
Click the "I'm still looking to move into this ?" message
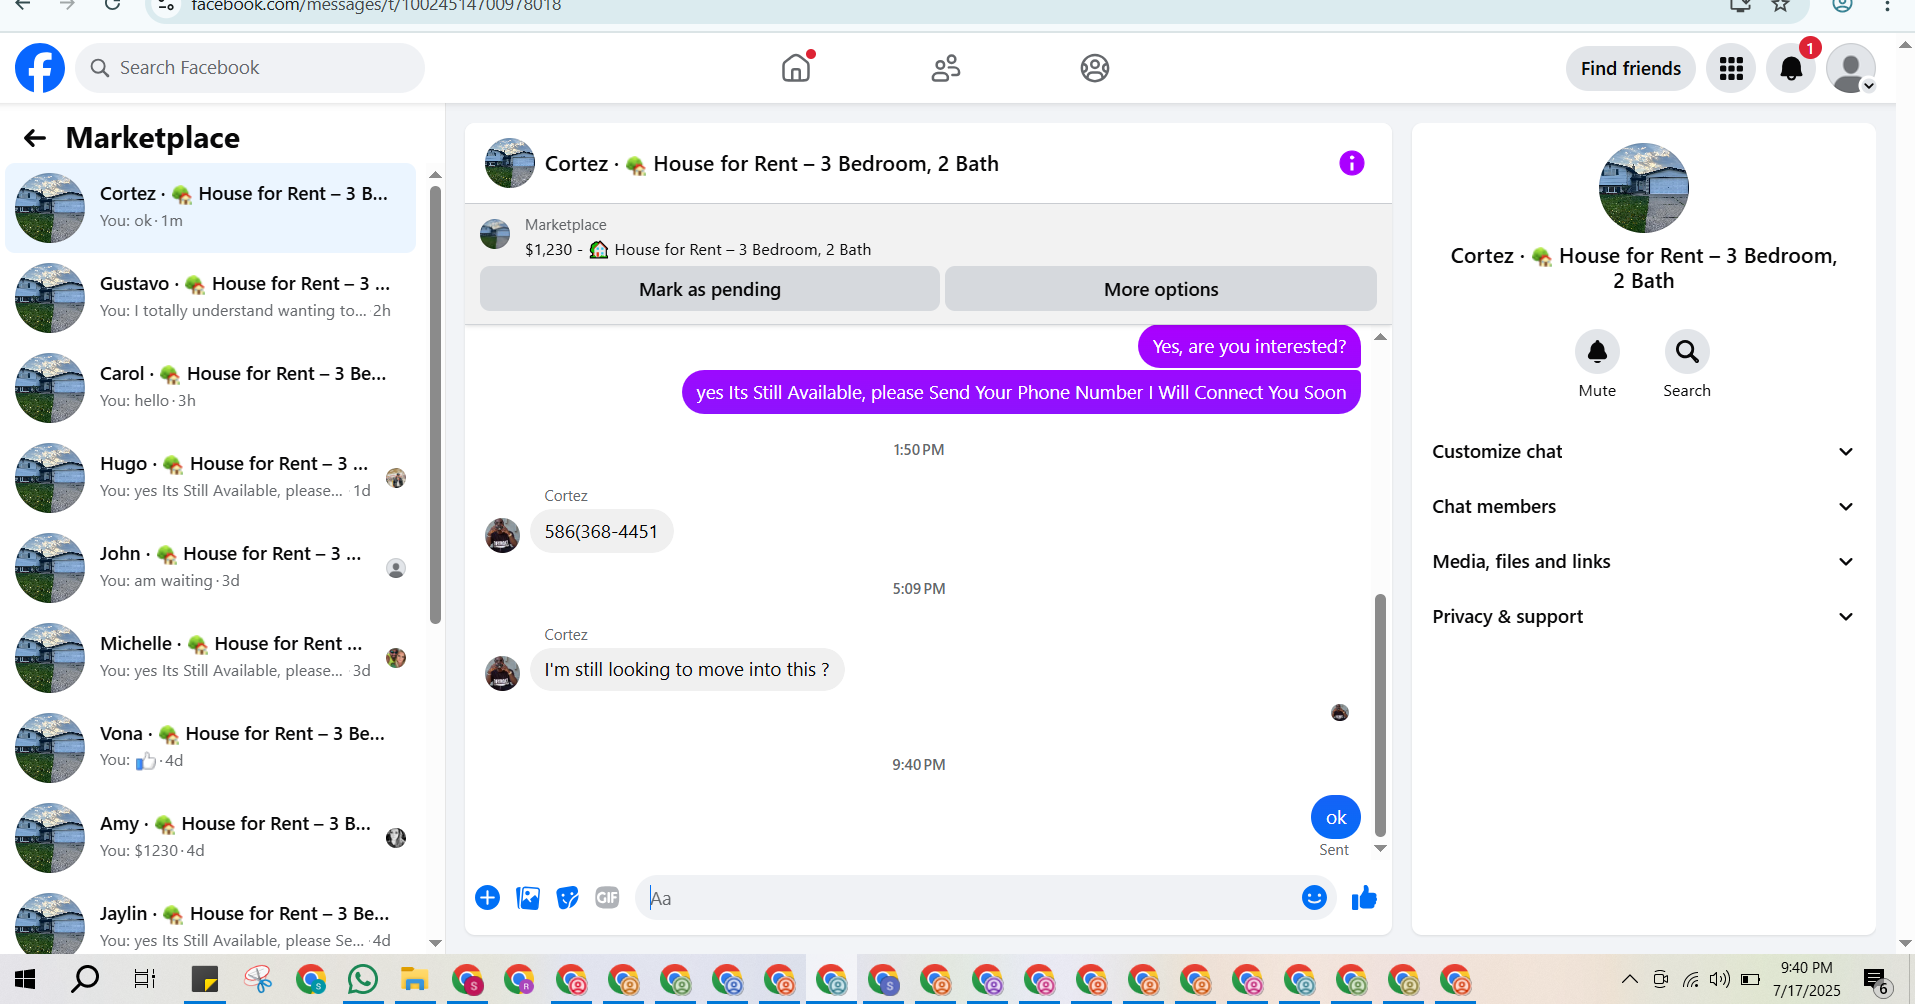pyautogui.click(x=687, y=670)
